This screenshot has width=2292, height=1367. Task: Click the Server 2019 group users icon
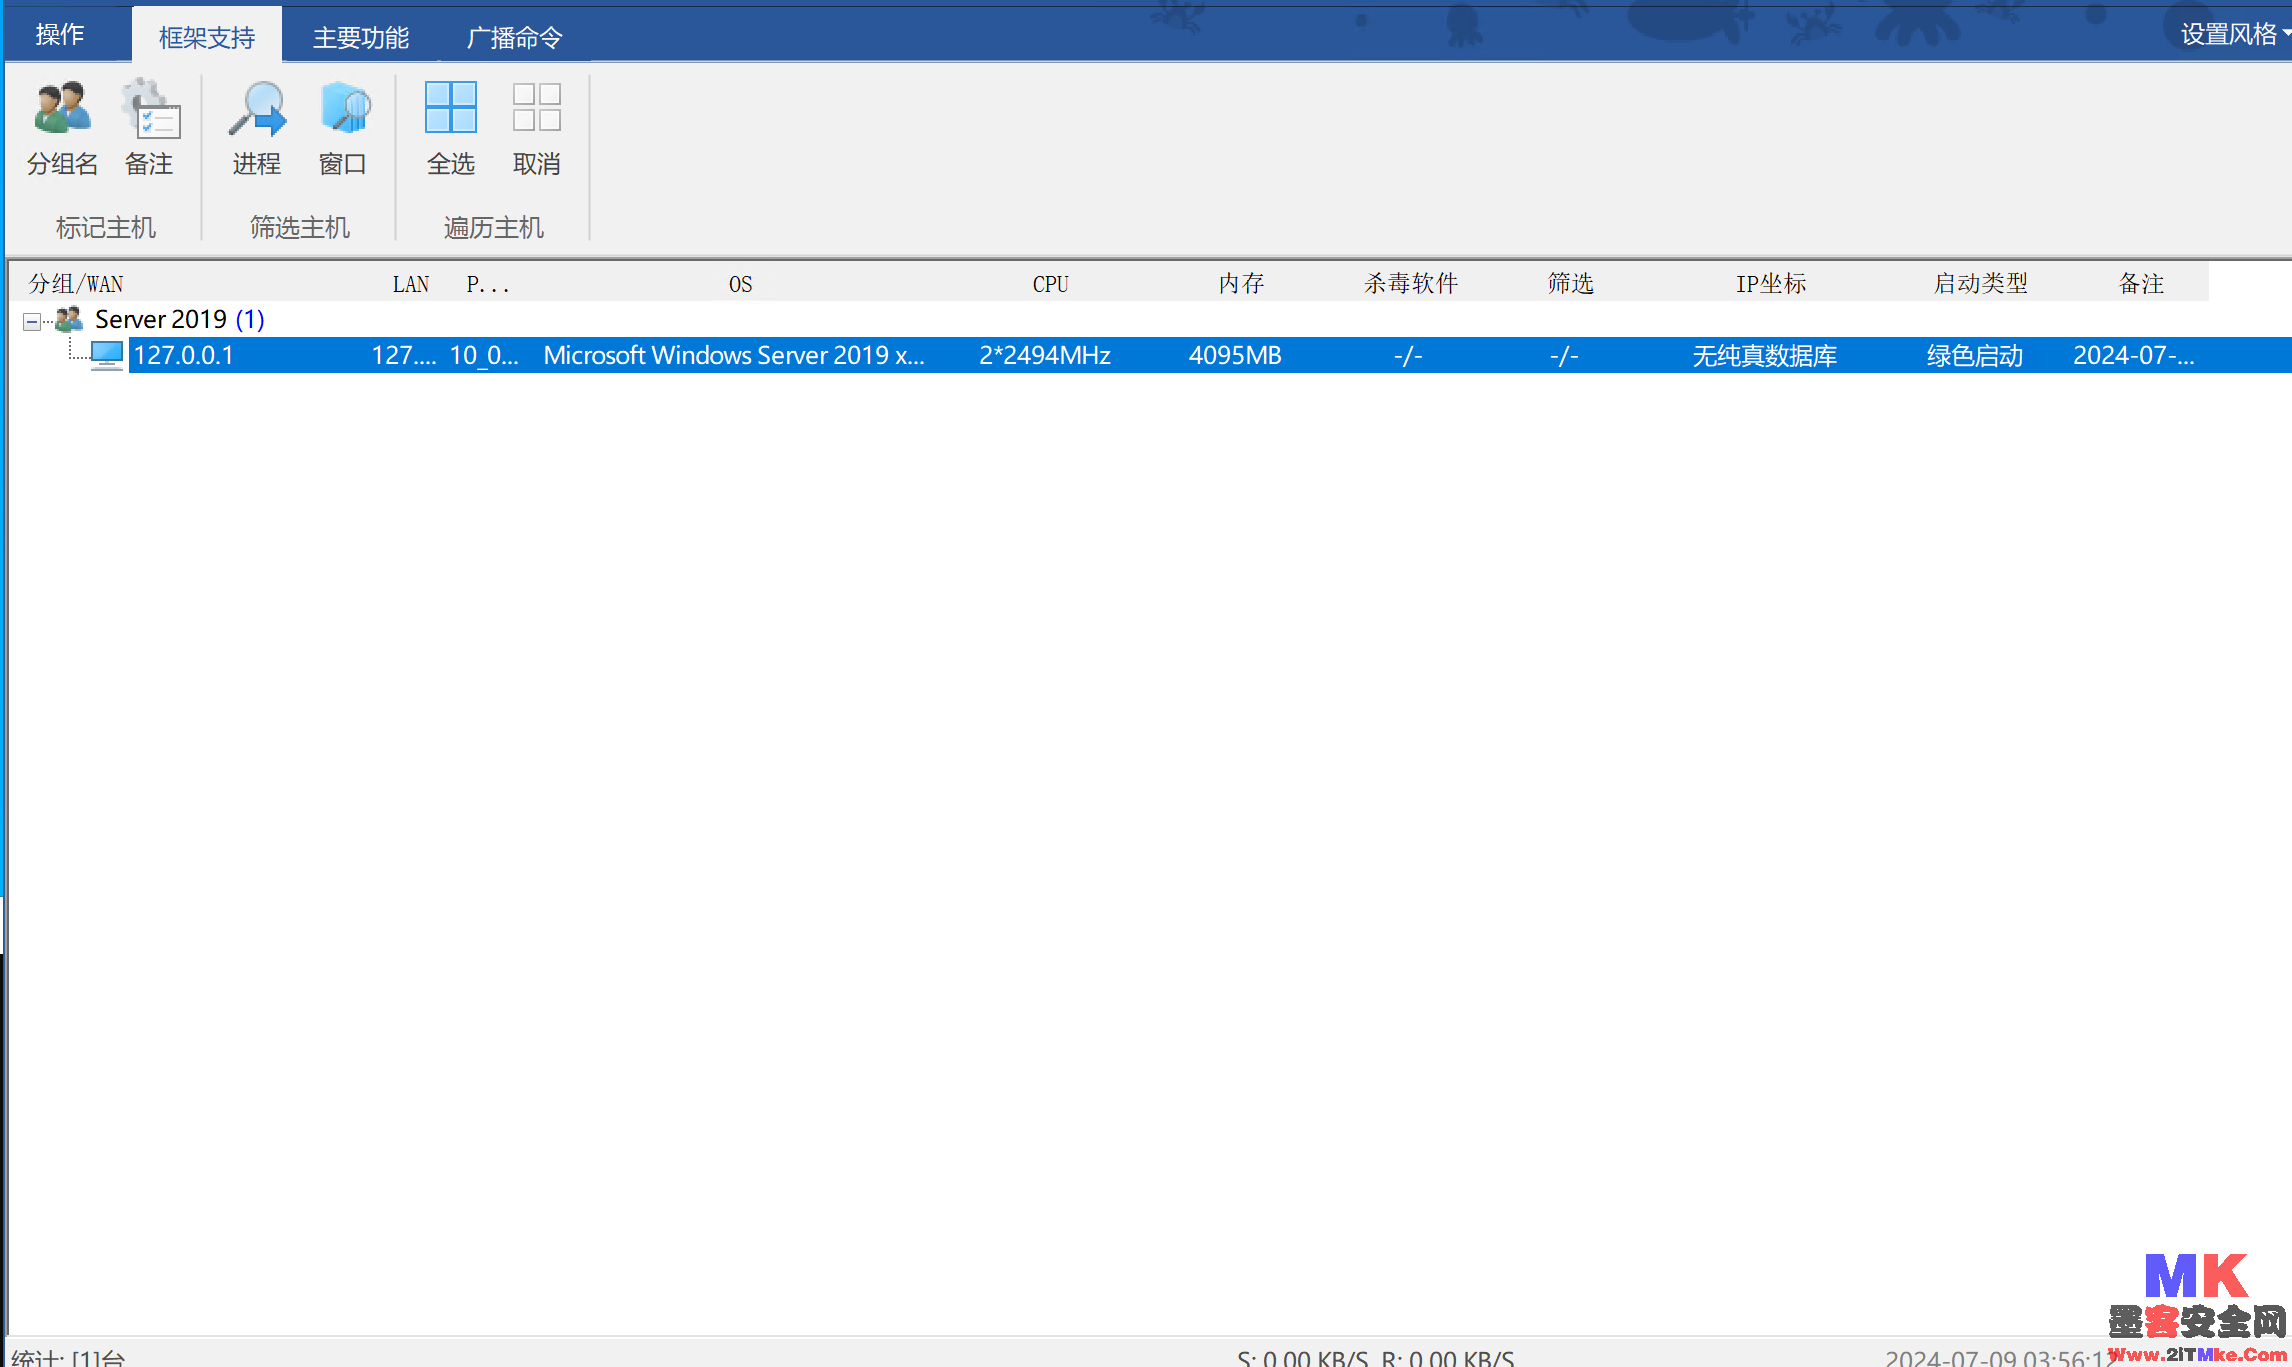pos(69,320)
